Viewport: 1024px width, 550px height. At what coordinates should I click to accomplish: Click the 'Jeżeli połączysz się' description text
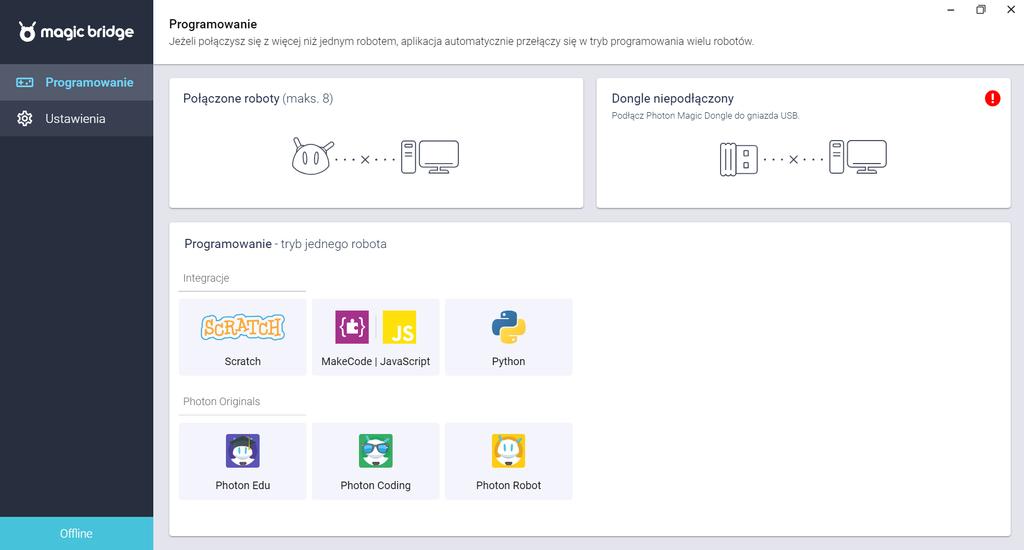pos(461,41)
